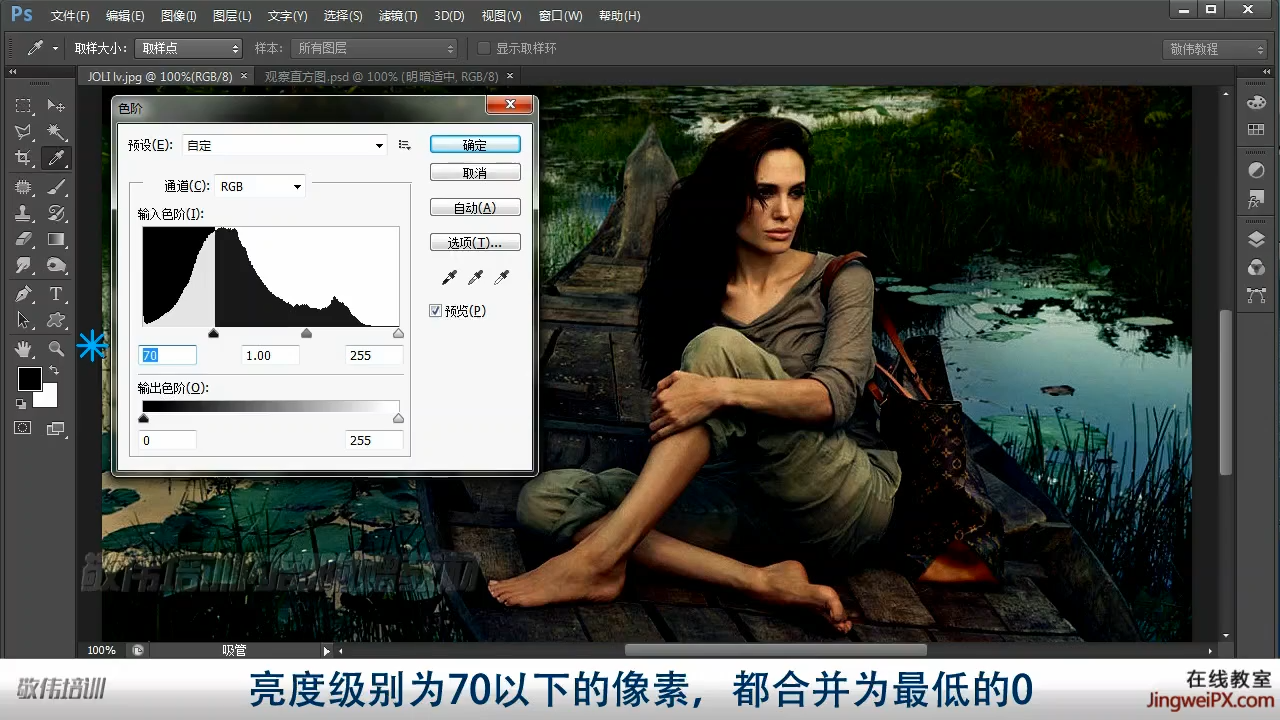Switch to the 观察直方图.psd document tab

(x=381, y=76)
